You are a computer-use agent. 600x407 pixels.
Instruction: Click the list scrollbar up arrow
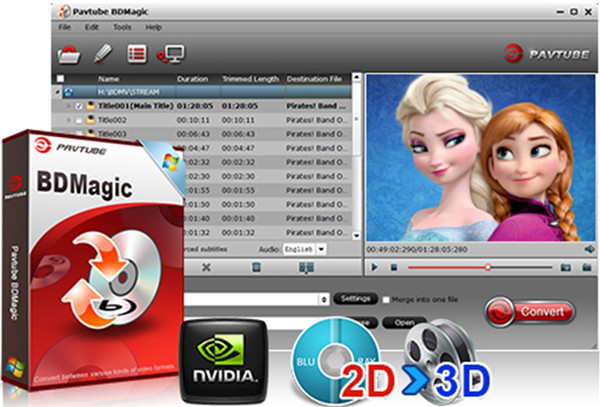(x=356, y=78)
